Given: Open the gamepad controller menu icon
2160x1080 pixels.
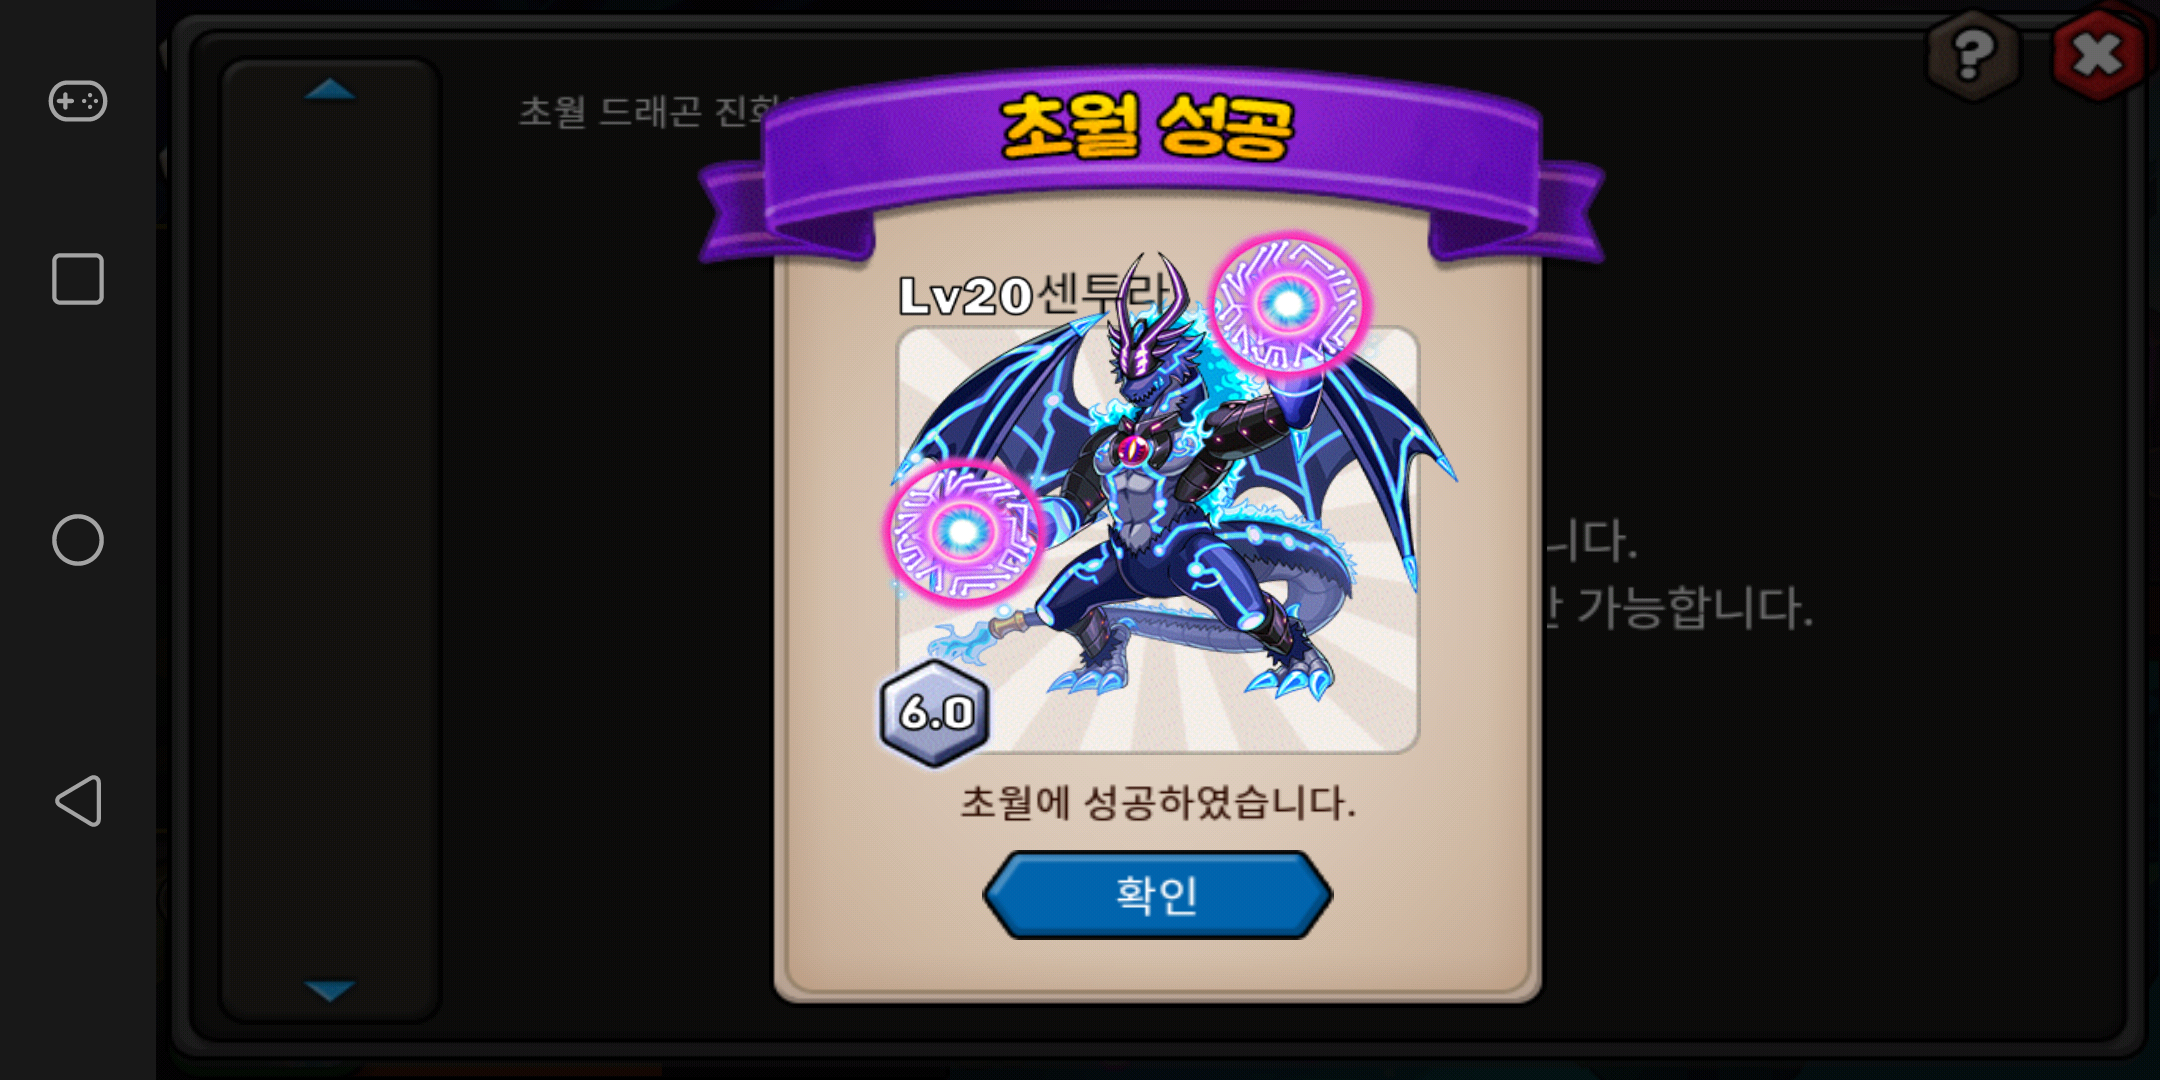Looking at the screenshot, I should [78, 101].
